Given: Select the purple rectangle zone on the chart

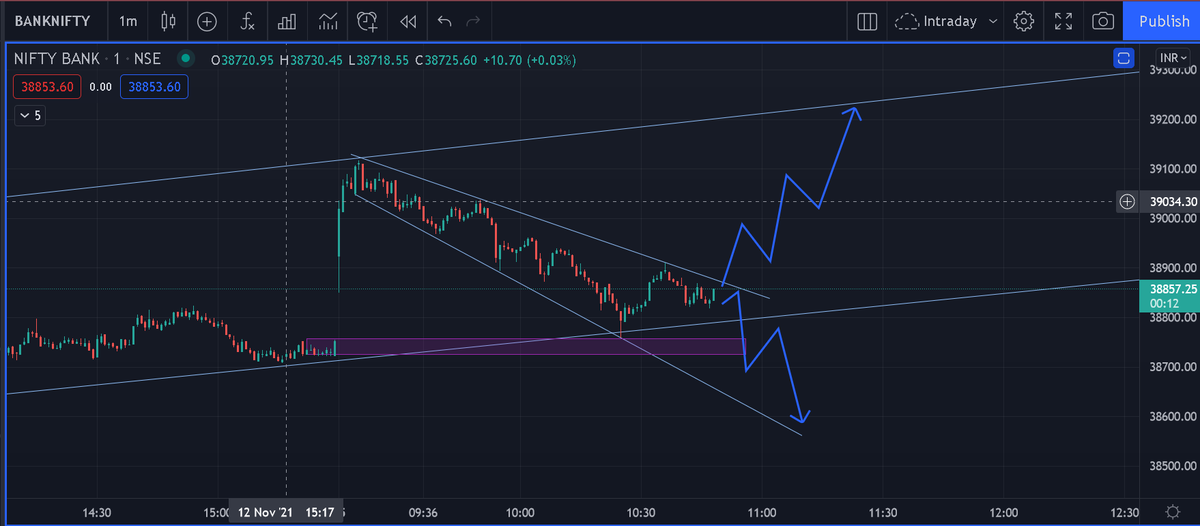Looking at the screenshot, I should coord(525,346).
